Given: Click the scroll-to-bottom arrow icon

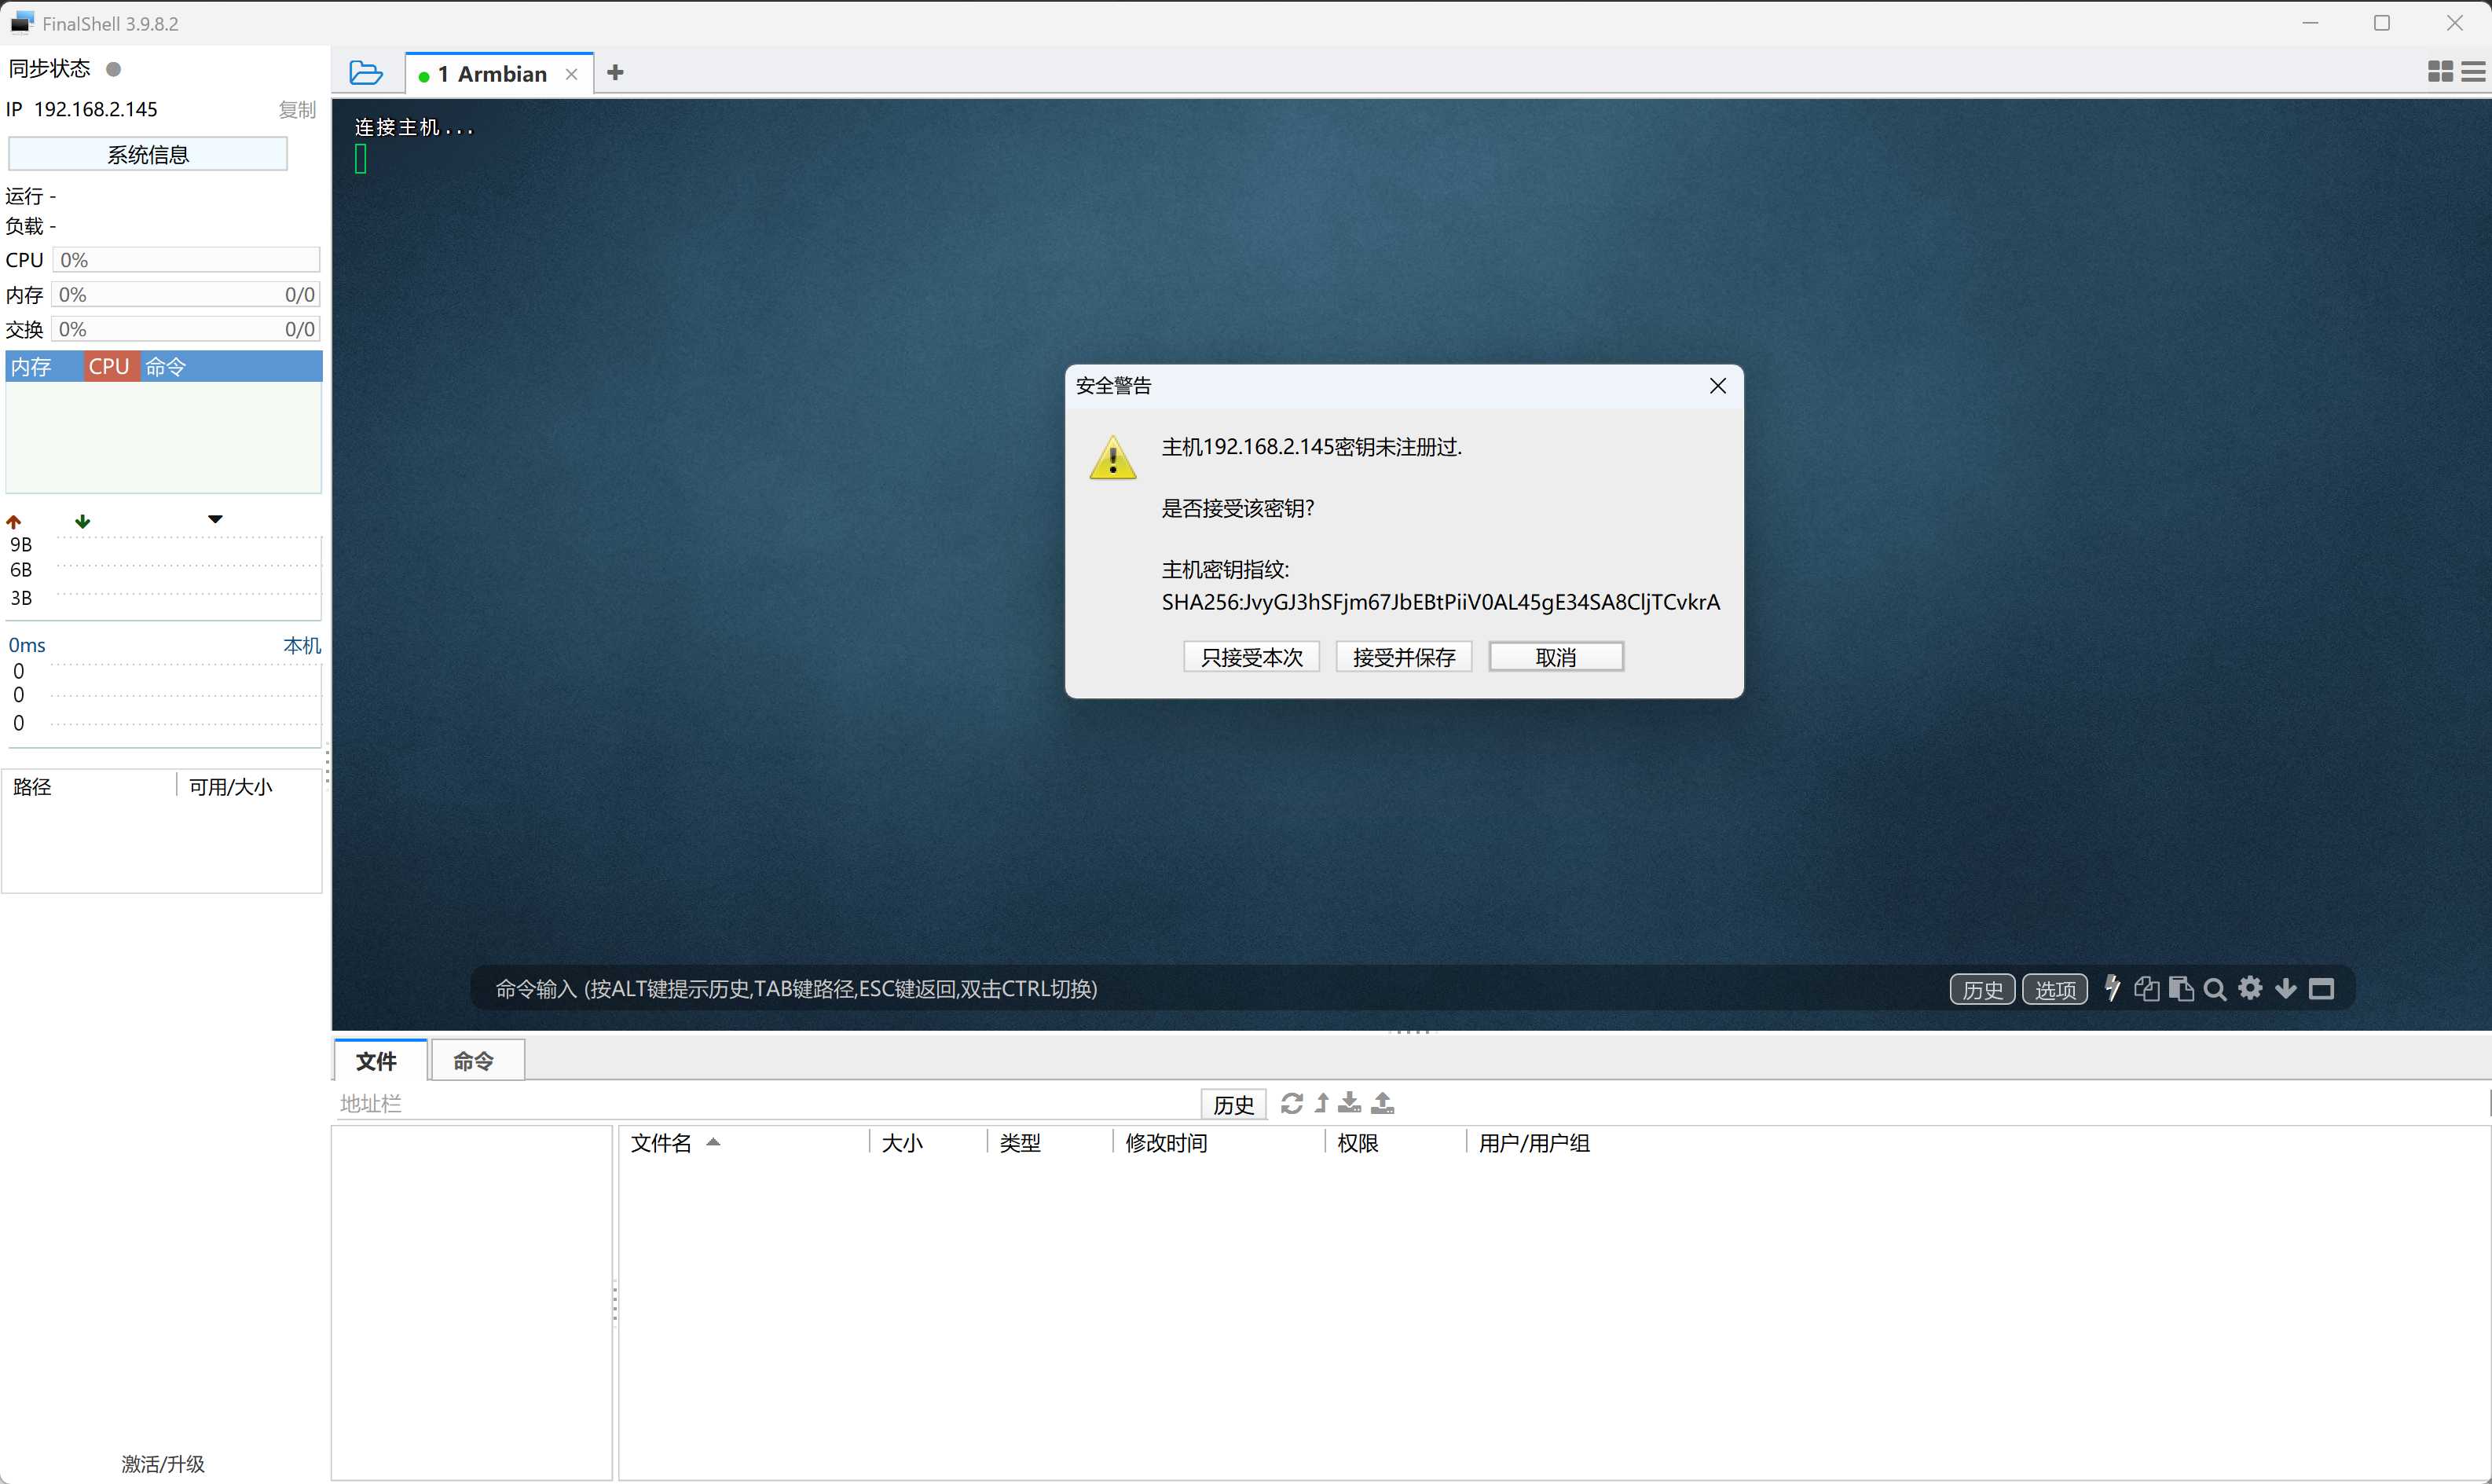Looking at the screenshot, I should tap(2286, 988).
